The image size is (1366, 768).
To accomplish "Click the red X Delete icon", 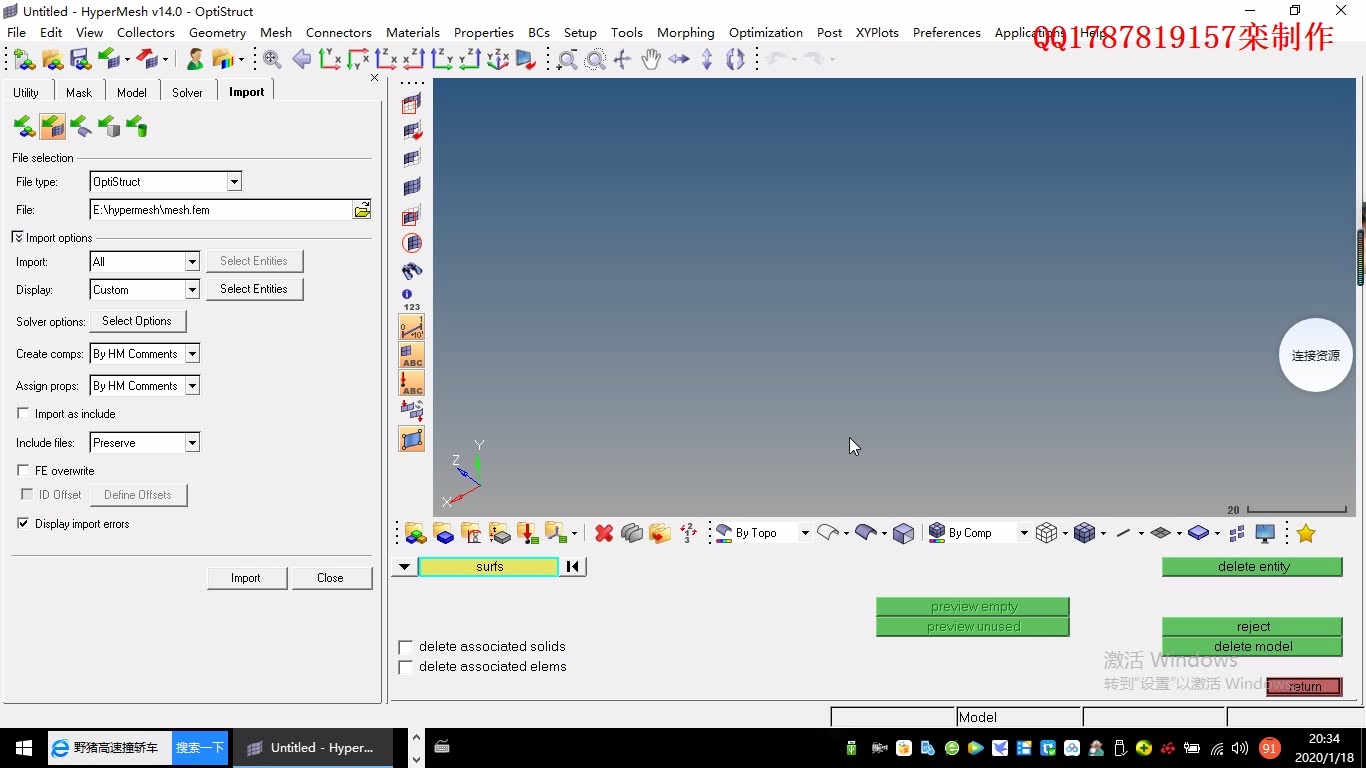I will pyautogui.click(x=604, y=534).
